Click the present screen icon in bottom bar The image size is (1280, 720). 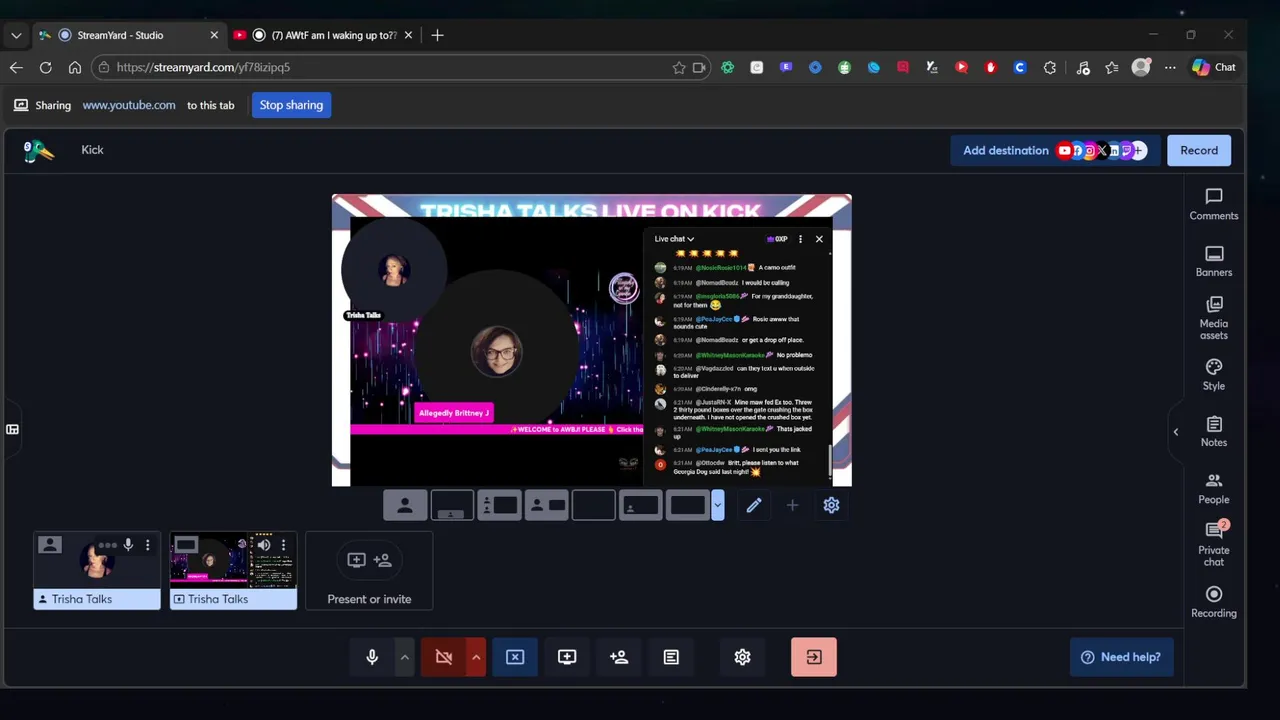click(x=567, y=657)
